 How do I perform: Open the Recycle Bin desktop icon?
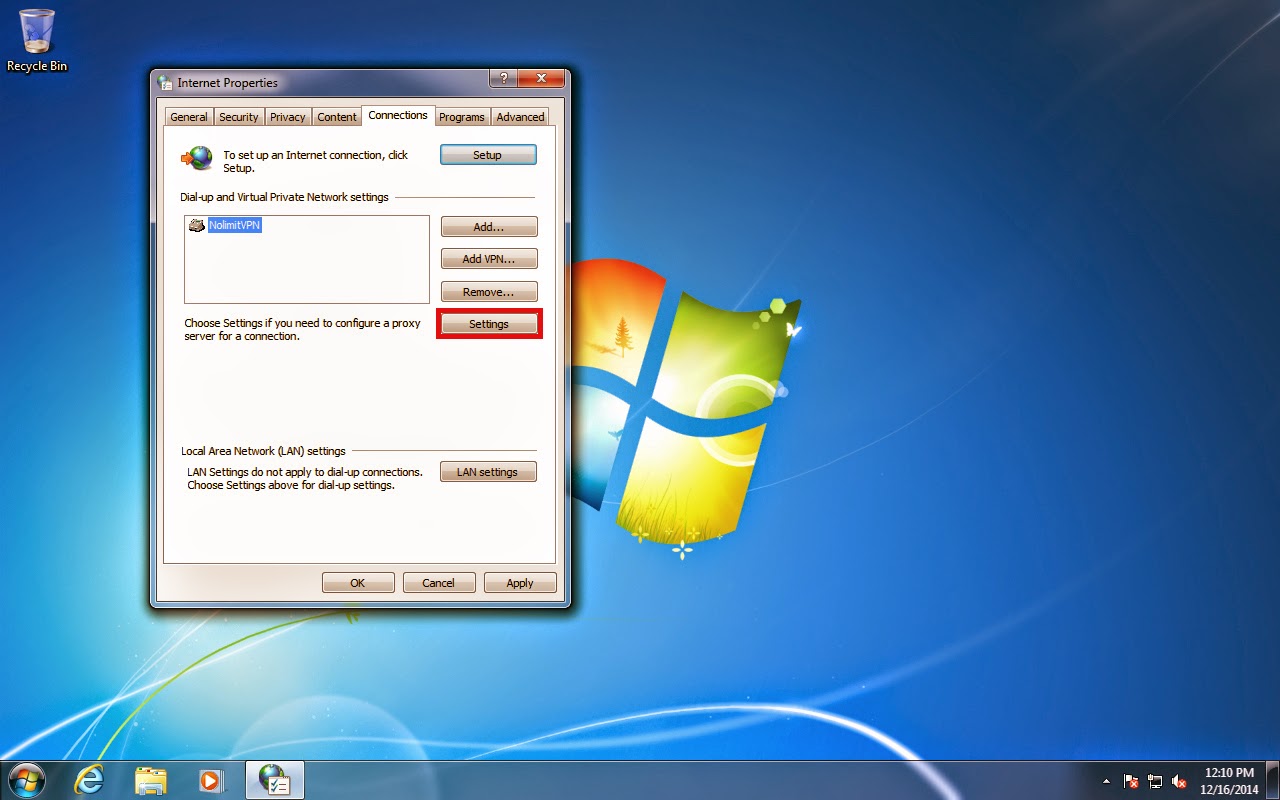[x=37, y=40]
